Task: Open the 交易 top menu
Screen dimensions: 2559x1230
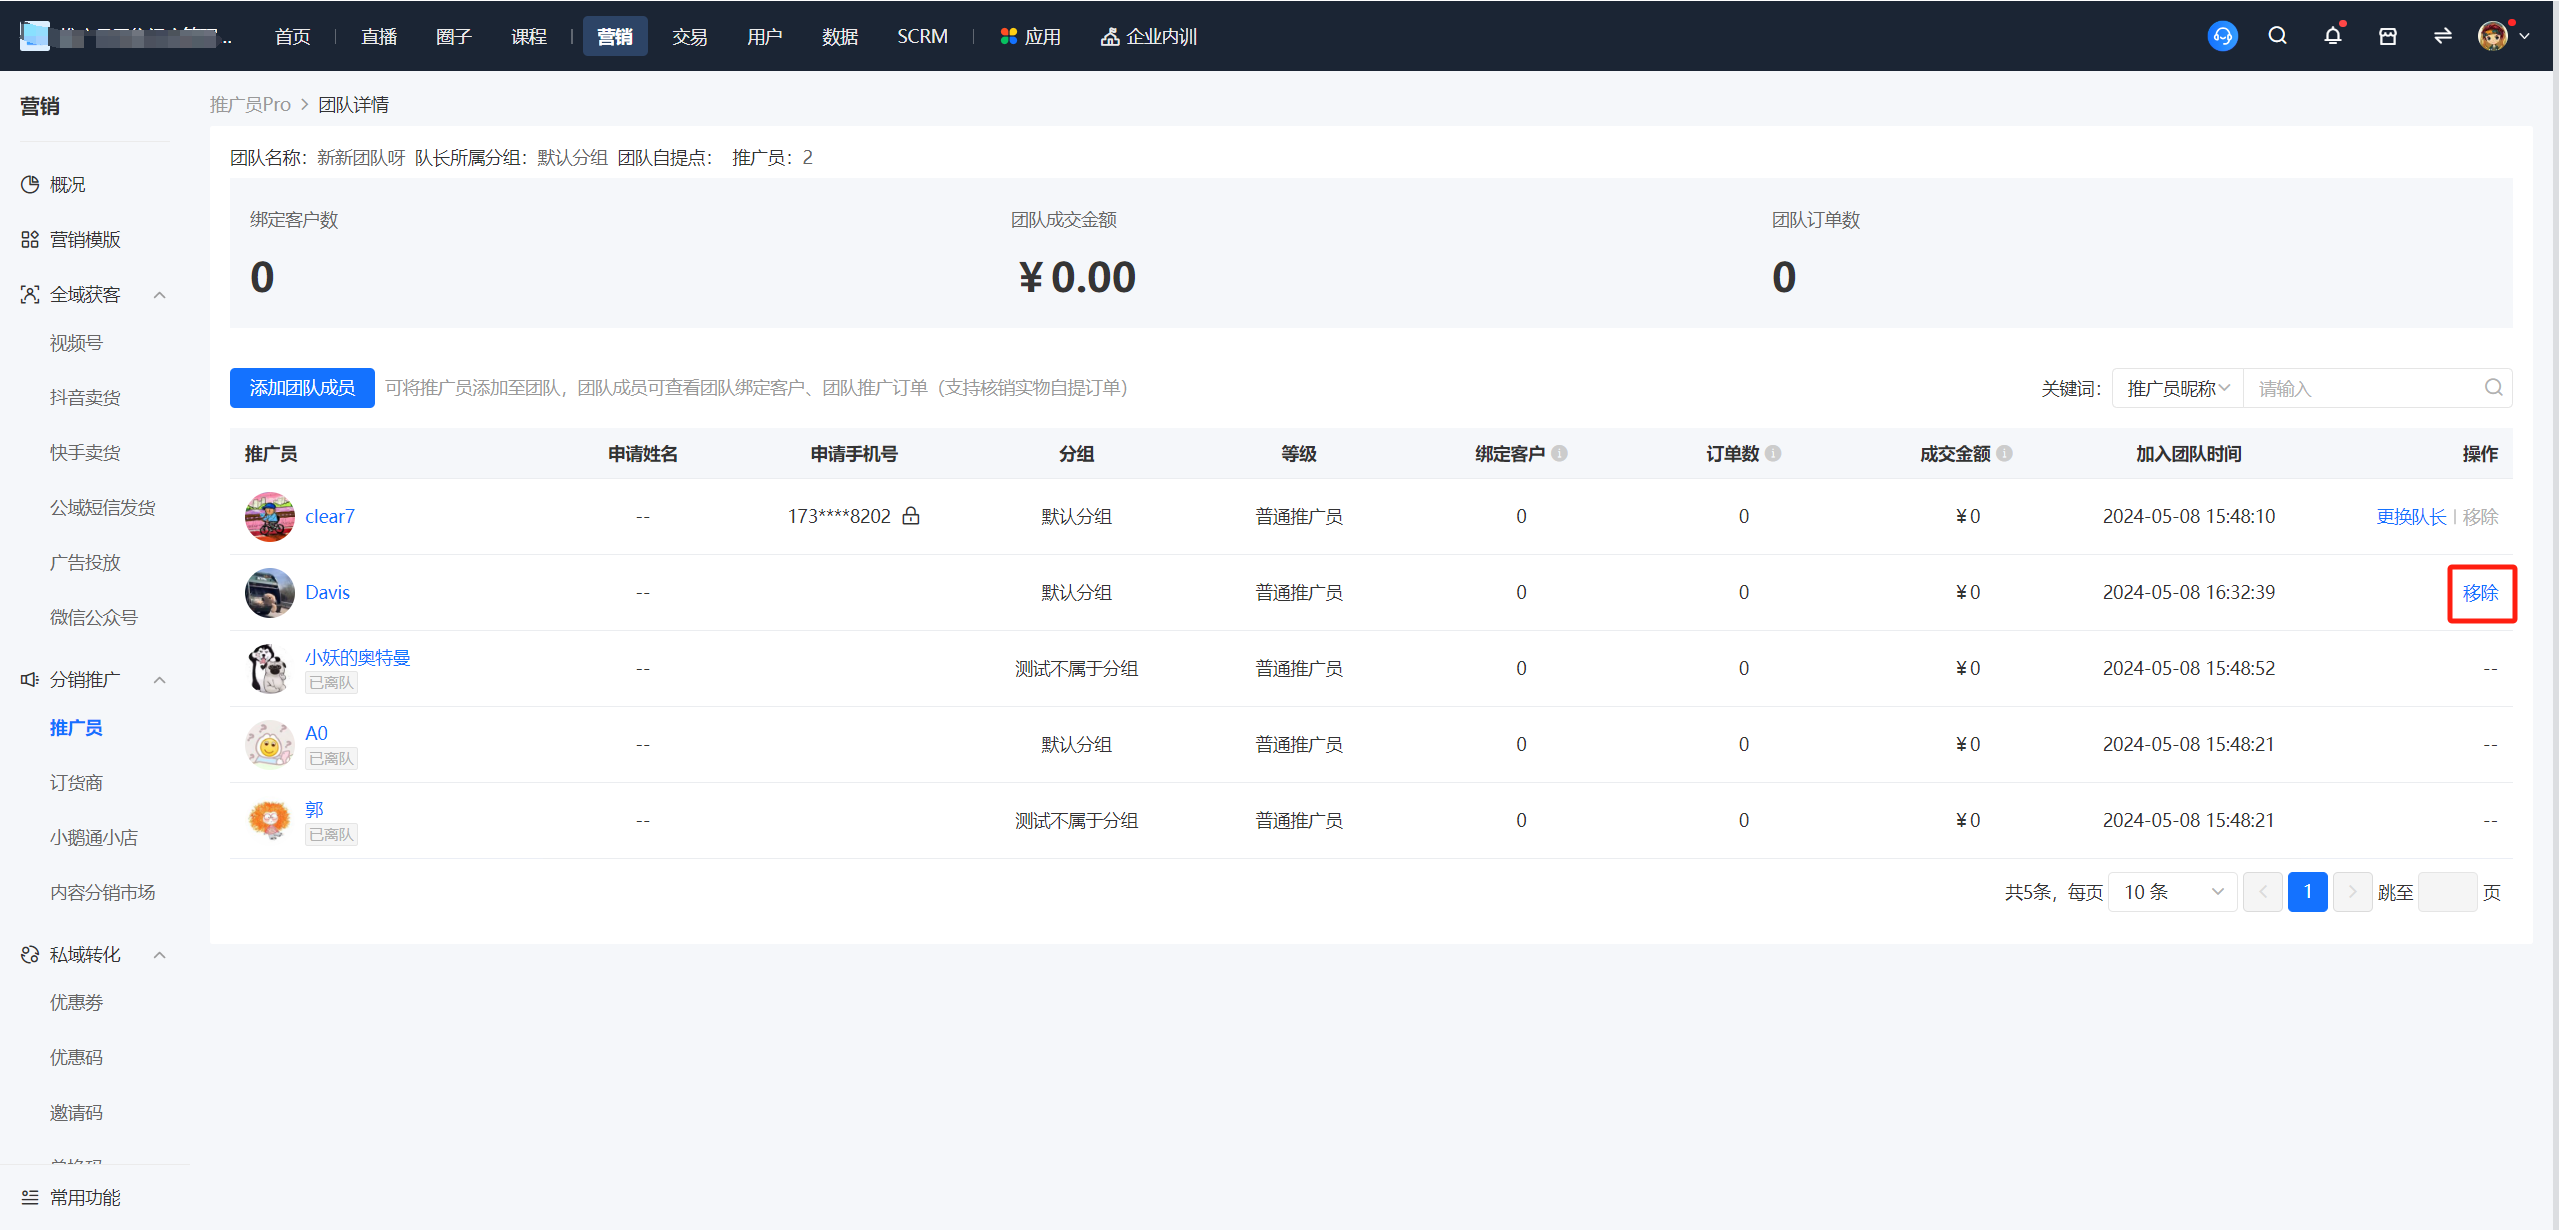Action: coord(689,36)
